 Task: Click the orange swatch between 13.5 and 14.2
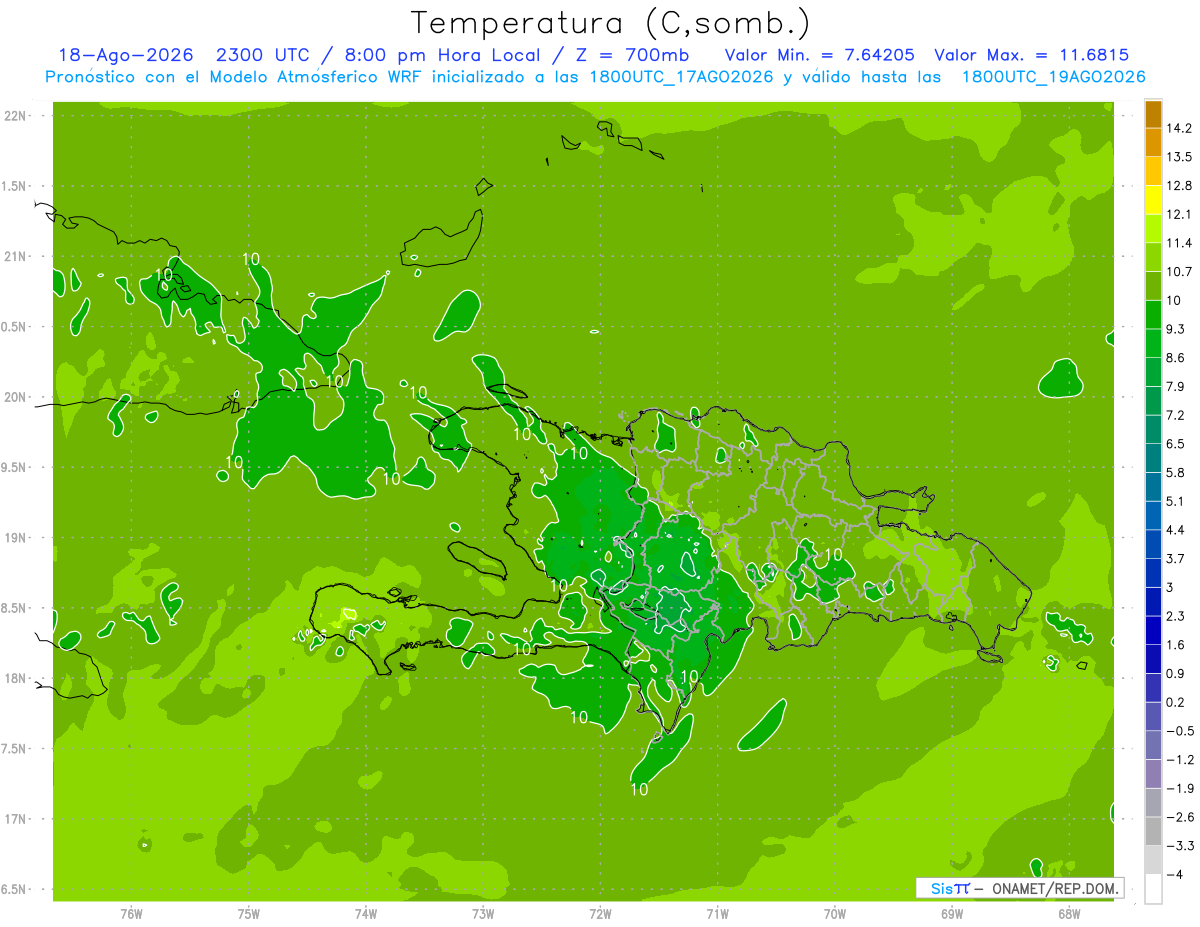pyautogui.click(x=1153, y=143)
